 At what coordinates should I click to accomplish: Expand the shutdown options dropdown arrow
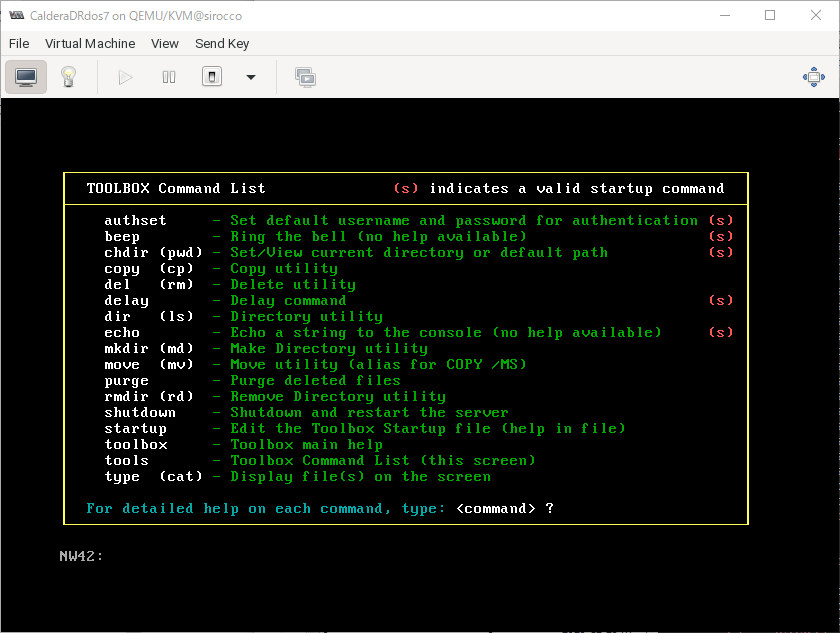click(250, 77)
